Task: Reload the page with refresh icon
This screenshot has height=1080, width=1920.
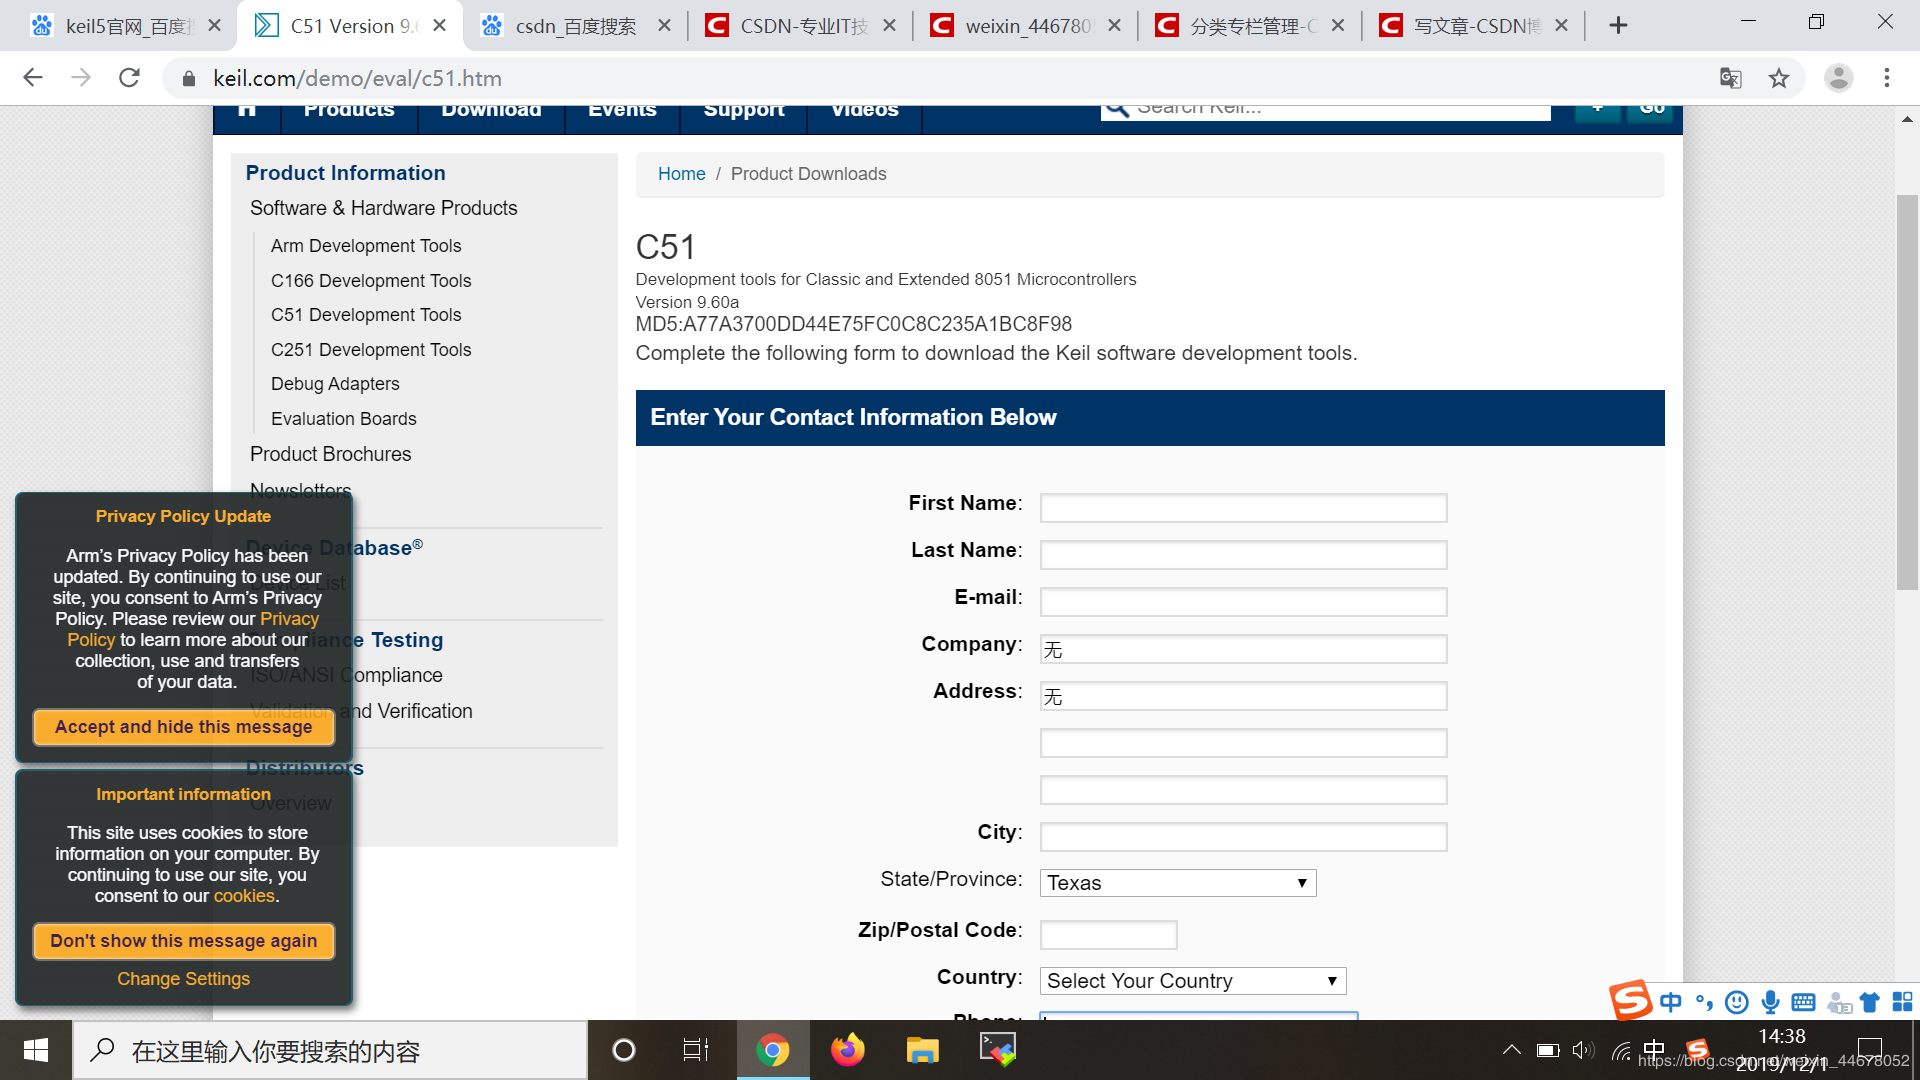Action: tap(129, 78)
